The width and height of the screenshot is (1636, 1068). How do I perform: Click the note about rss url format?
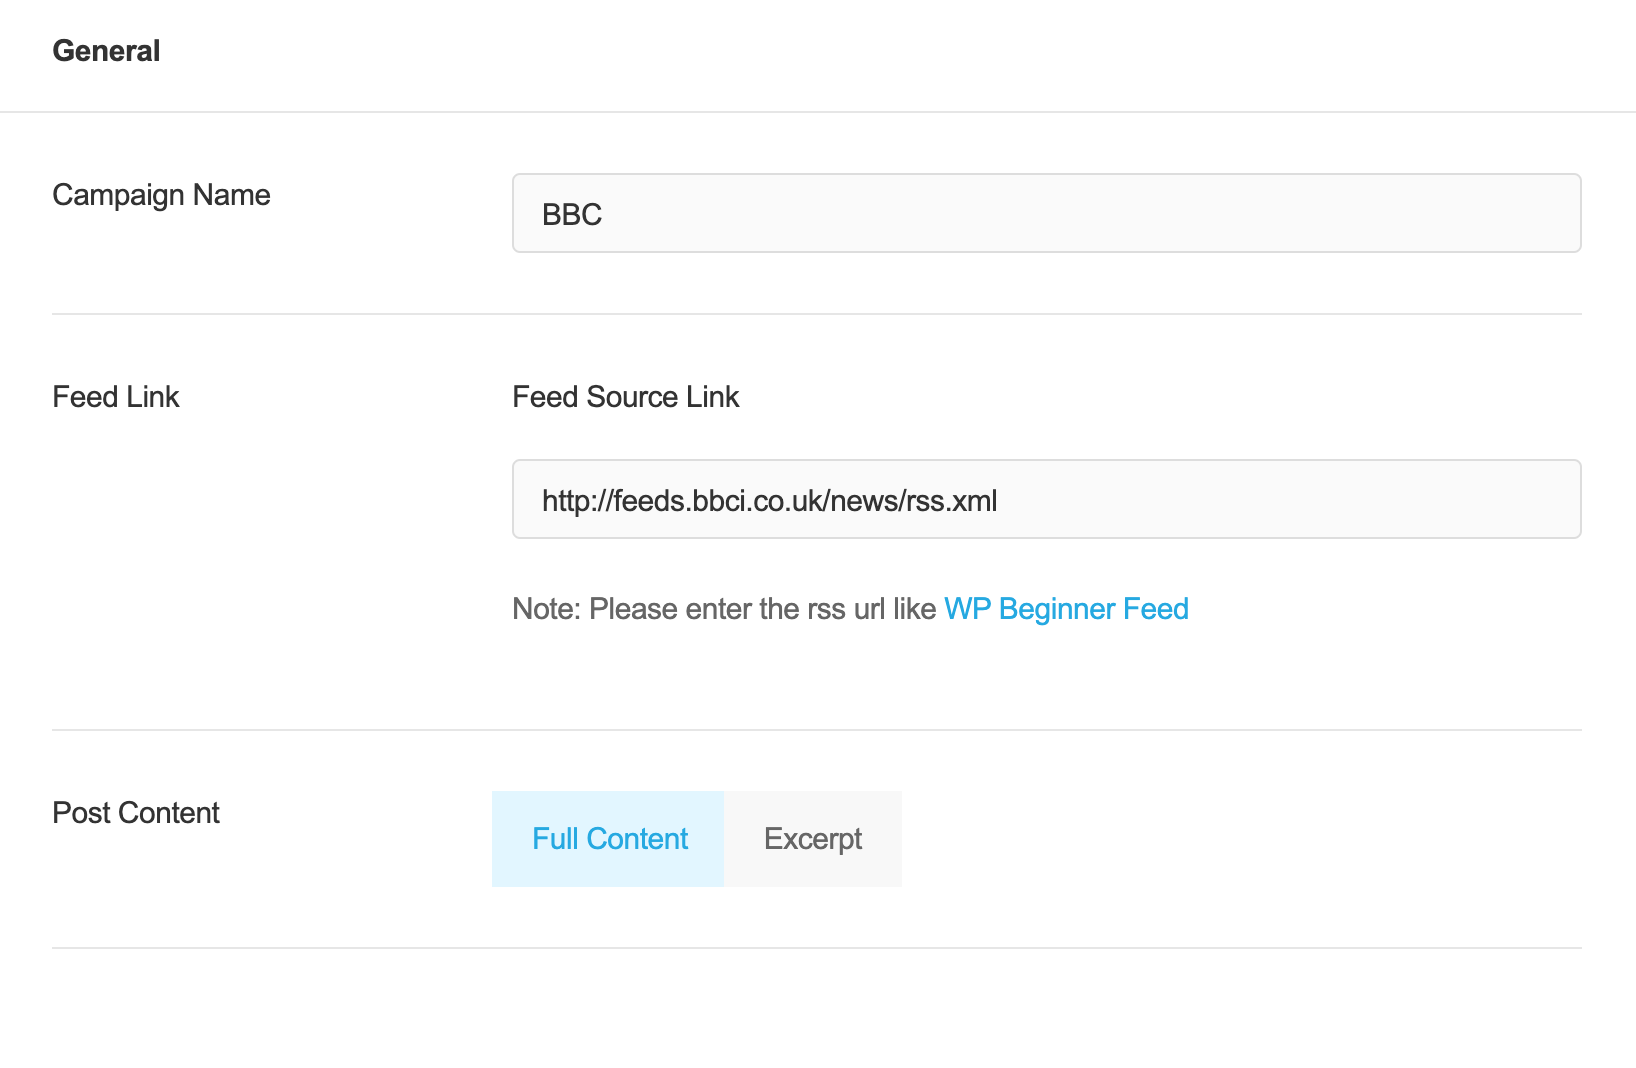(x=725, y=608)
